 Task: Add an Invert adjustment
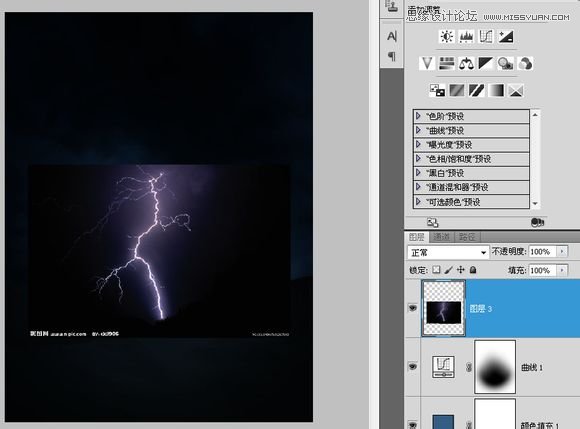(437, 90)
